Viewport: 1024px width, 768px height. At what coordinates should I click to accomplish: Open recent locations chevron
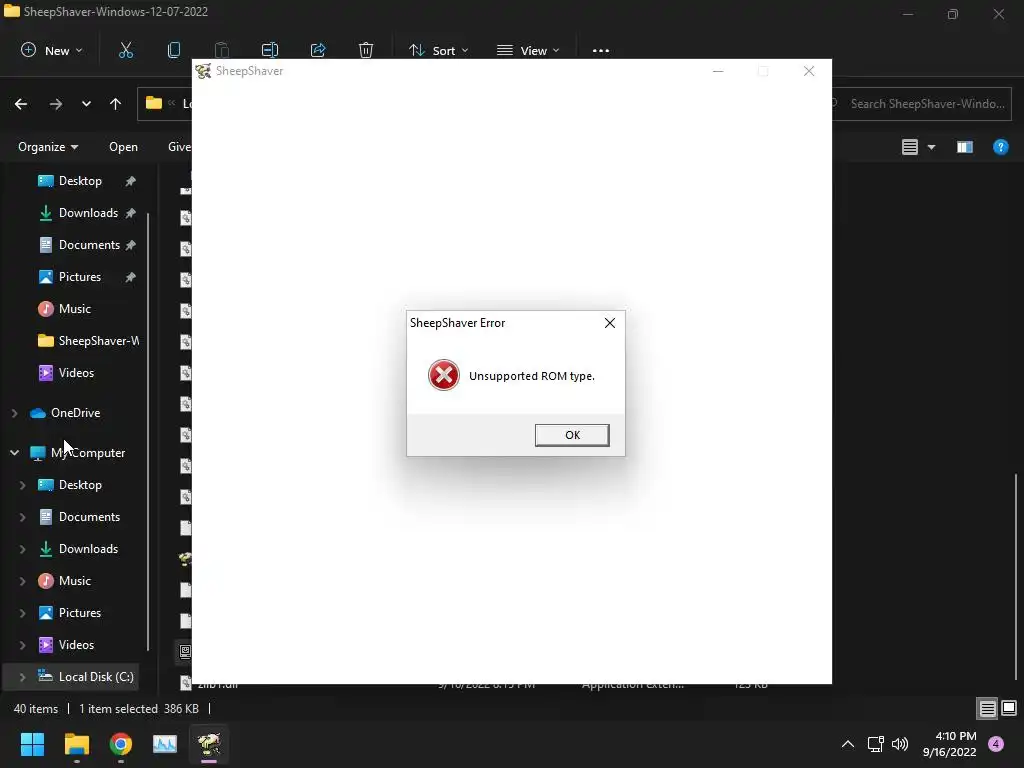(86, 104)
